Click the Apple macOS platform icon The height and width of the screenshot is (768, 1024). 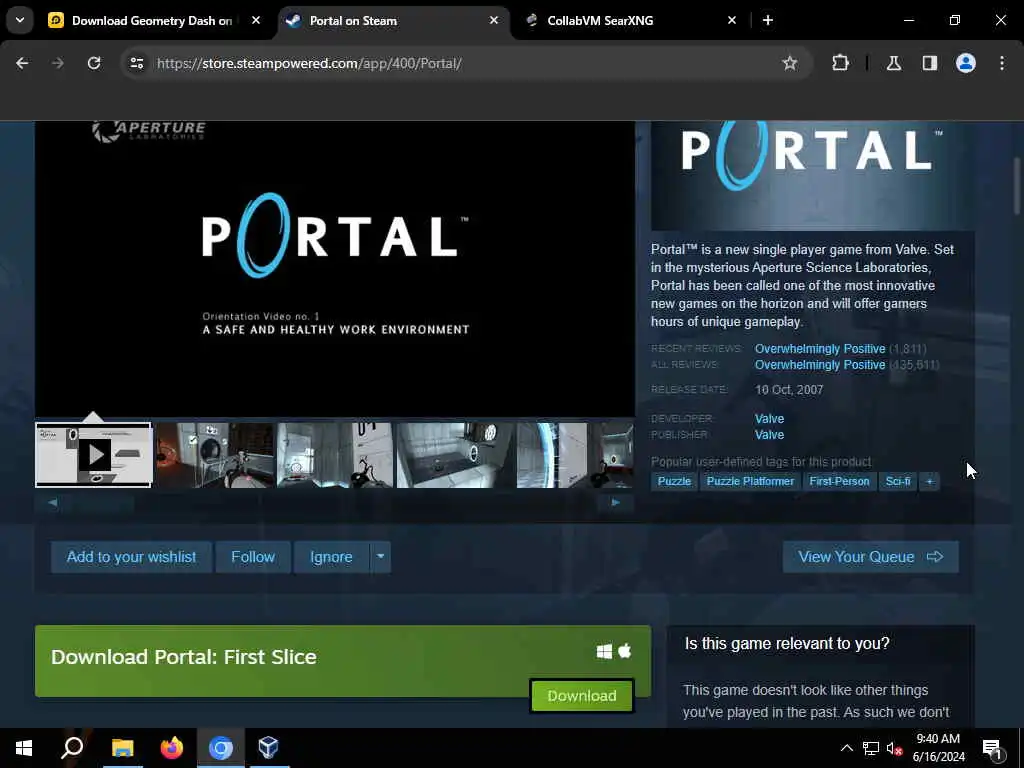(x=625, y=650)
